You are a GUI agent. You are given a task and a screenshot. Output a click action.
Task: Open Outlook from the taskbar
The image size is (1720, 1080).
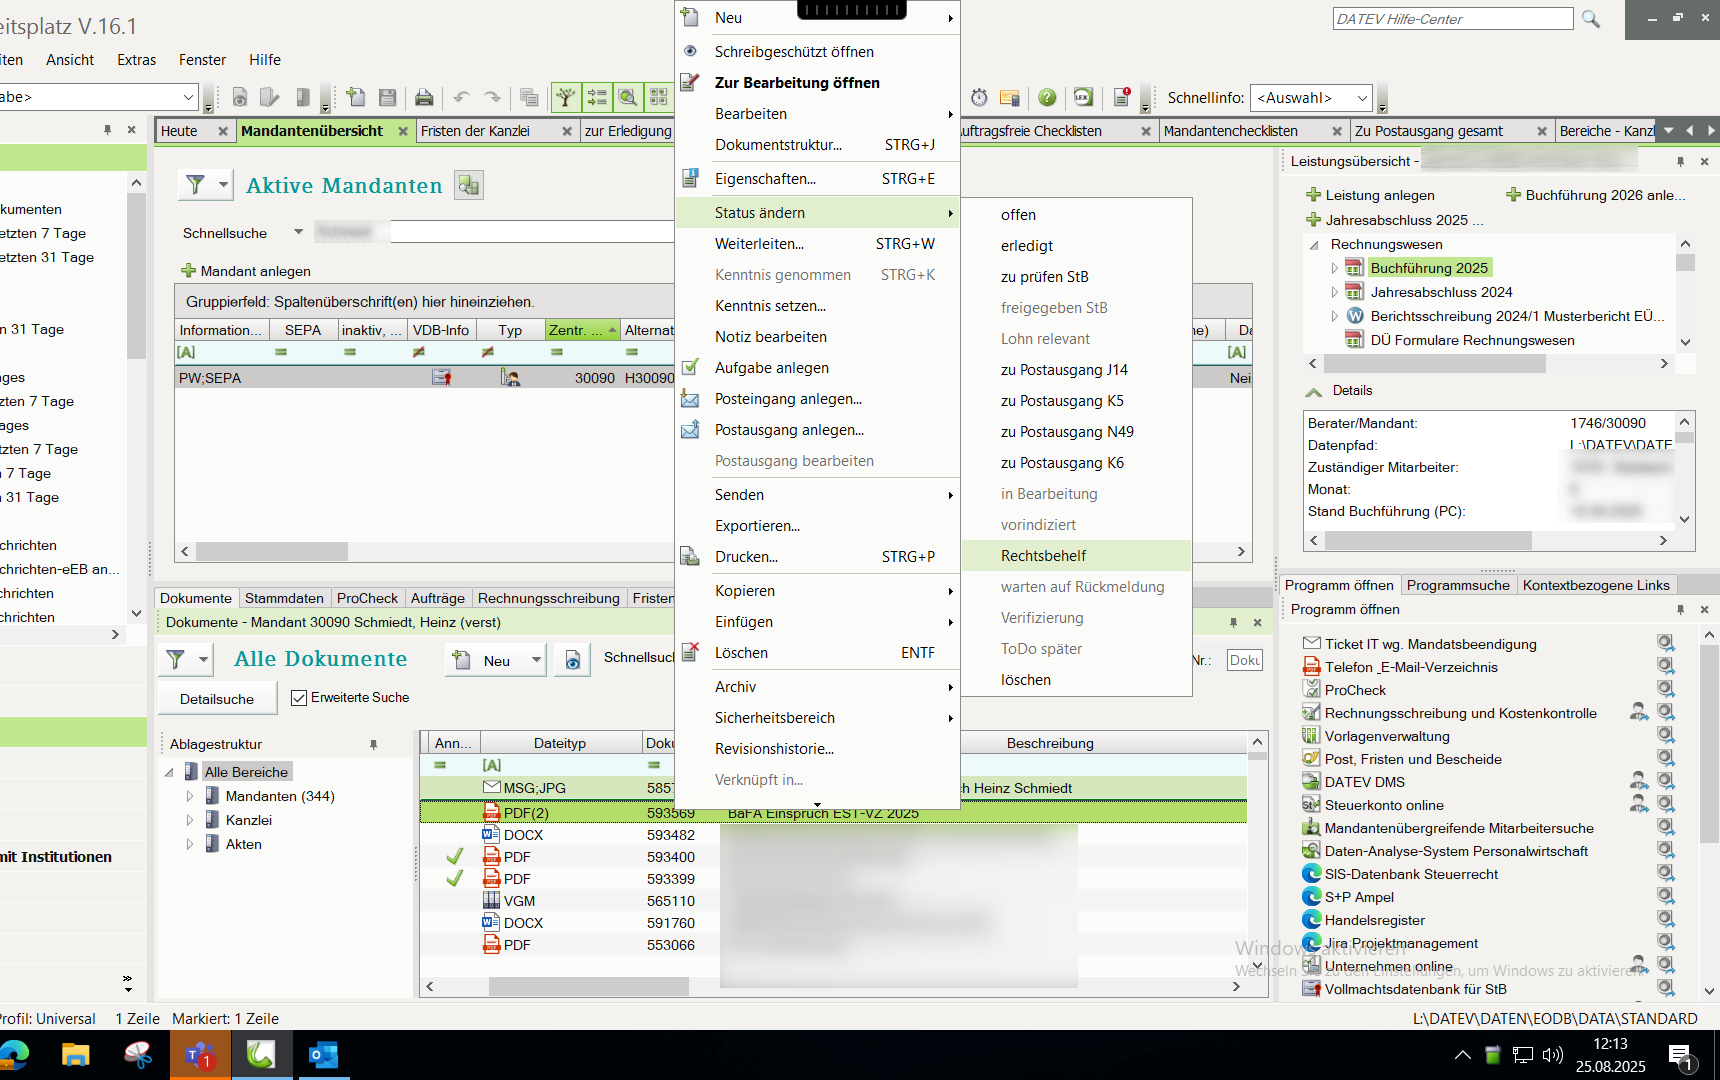pyautogui.click(x=323, y=1055)
